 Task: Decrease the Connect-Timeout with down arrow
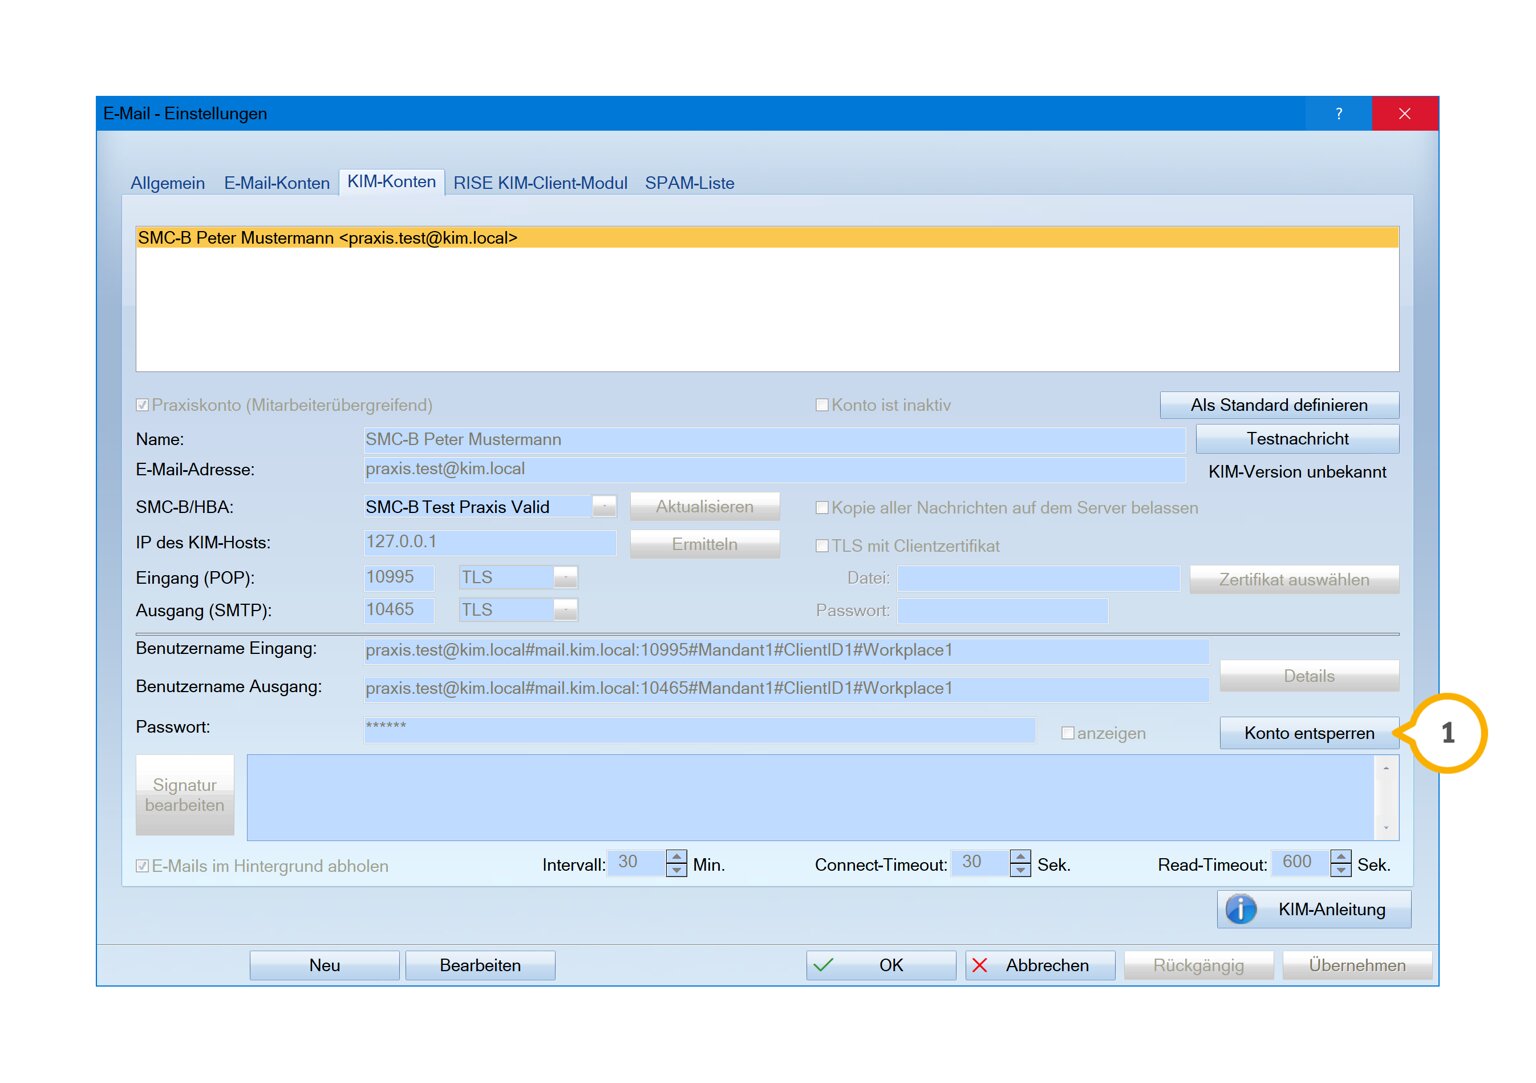[1020, 871]
